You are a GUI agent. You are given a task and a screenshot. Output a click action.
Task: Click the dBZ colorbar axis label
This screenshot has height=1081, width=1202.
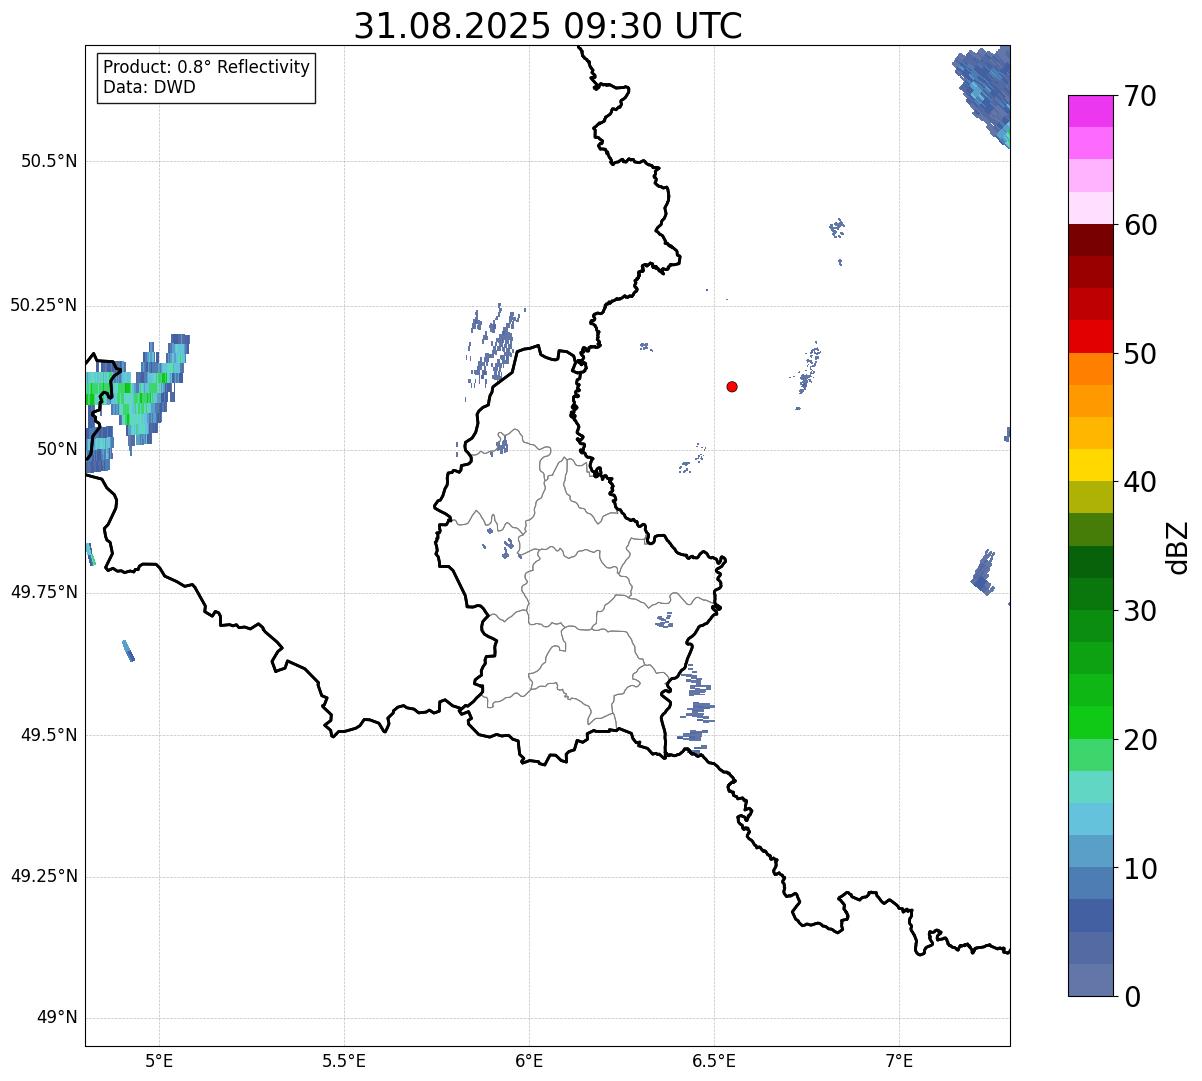coord(1179,547)
